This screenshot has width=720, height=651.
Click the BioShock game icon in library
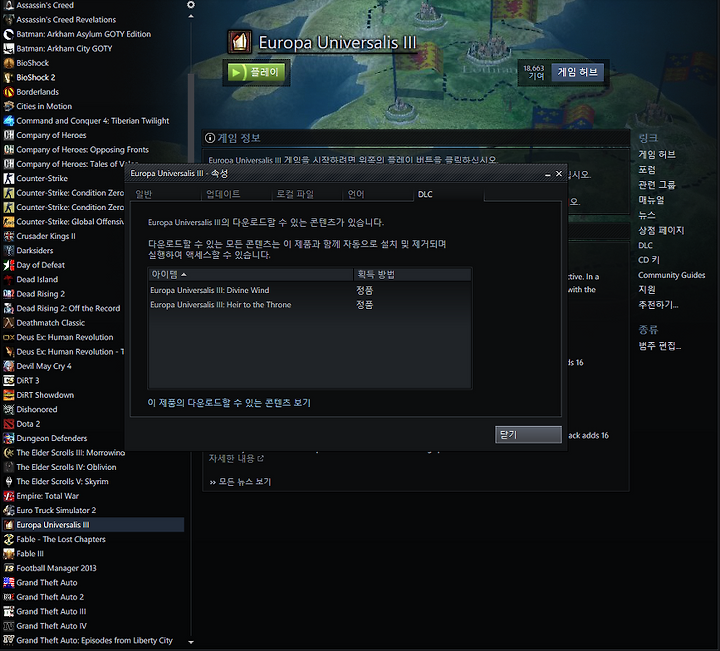tap(8, 63)
